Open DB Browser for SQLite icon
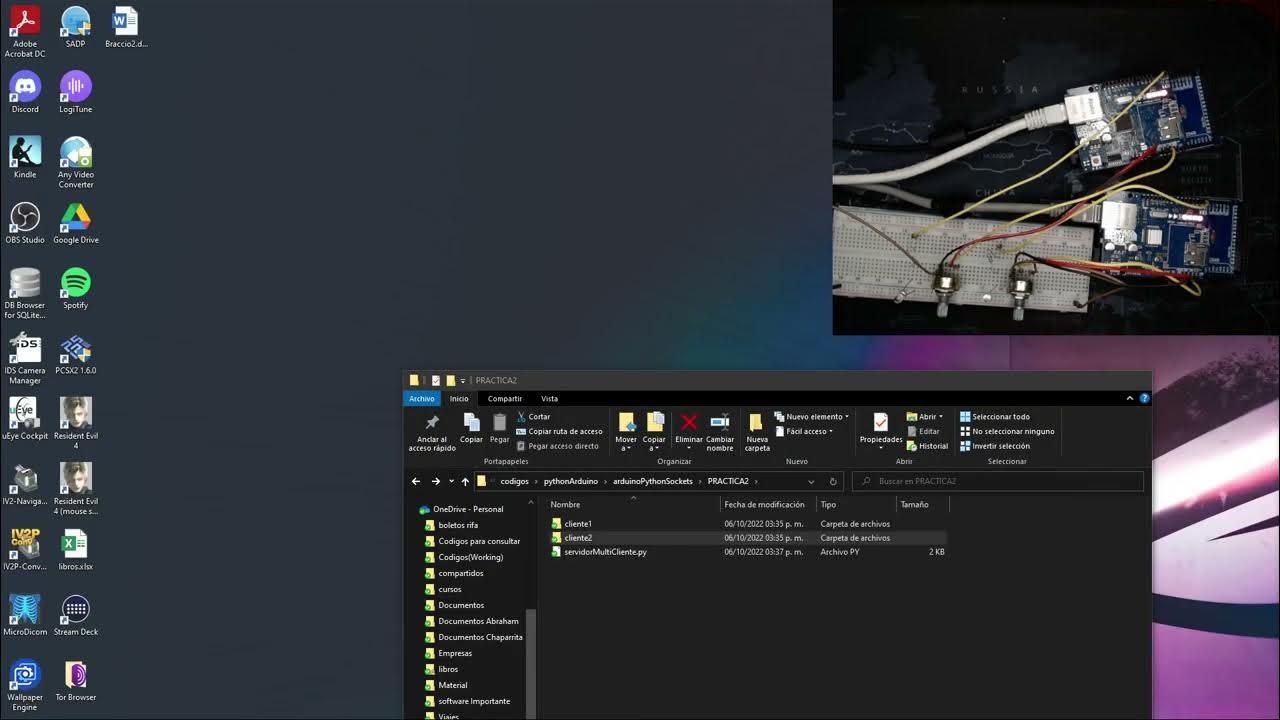This screenshot has height=720, width=1280. [x=25, y=293]
